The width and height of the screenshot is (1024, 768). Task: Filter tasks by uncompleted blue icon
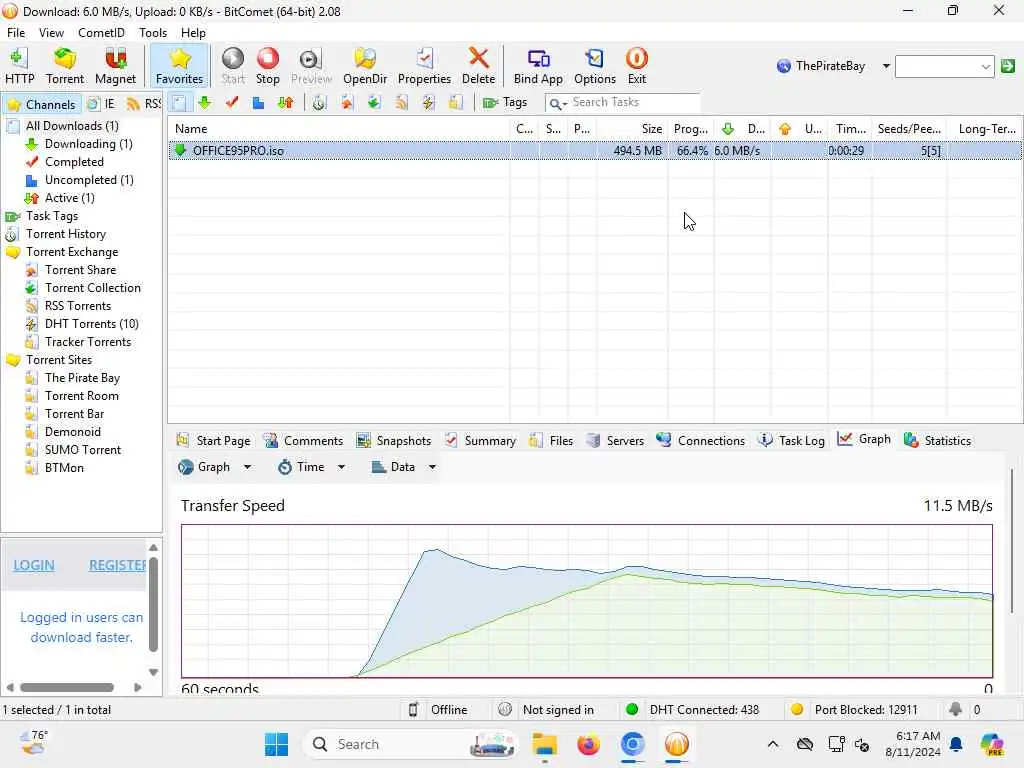click(x=259, y=103)
